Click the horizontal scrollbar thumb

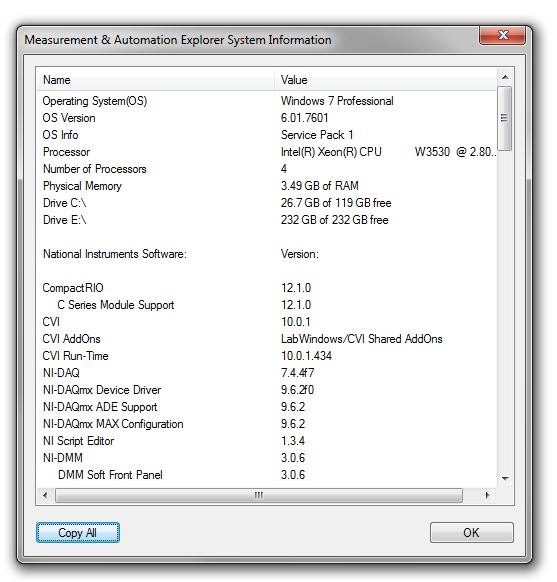point(259,495)
